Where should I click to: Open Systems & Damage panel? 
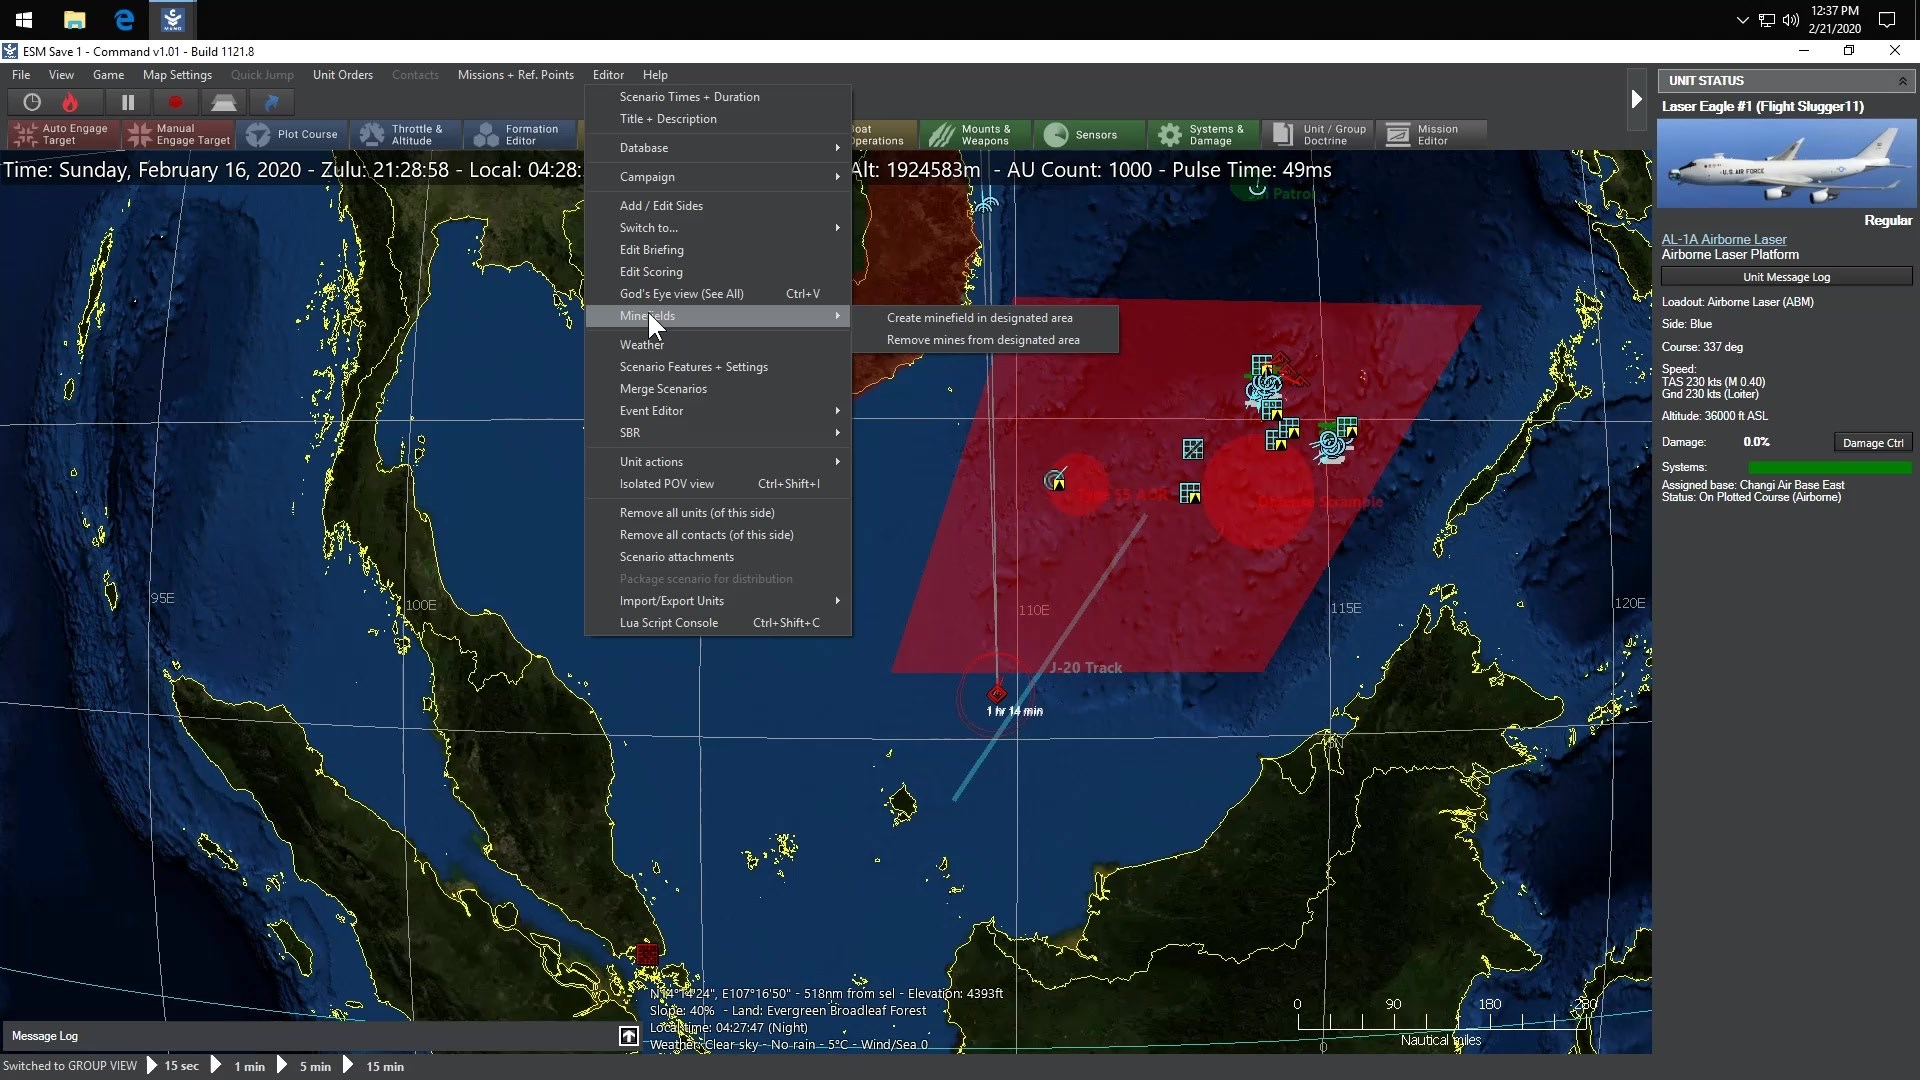coord(1201,134)
